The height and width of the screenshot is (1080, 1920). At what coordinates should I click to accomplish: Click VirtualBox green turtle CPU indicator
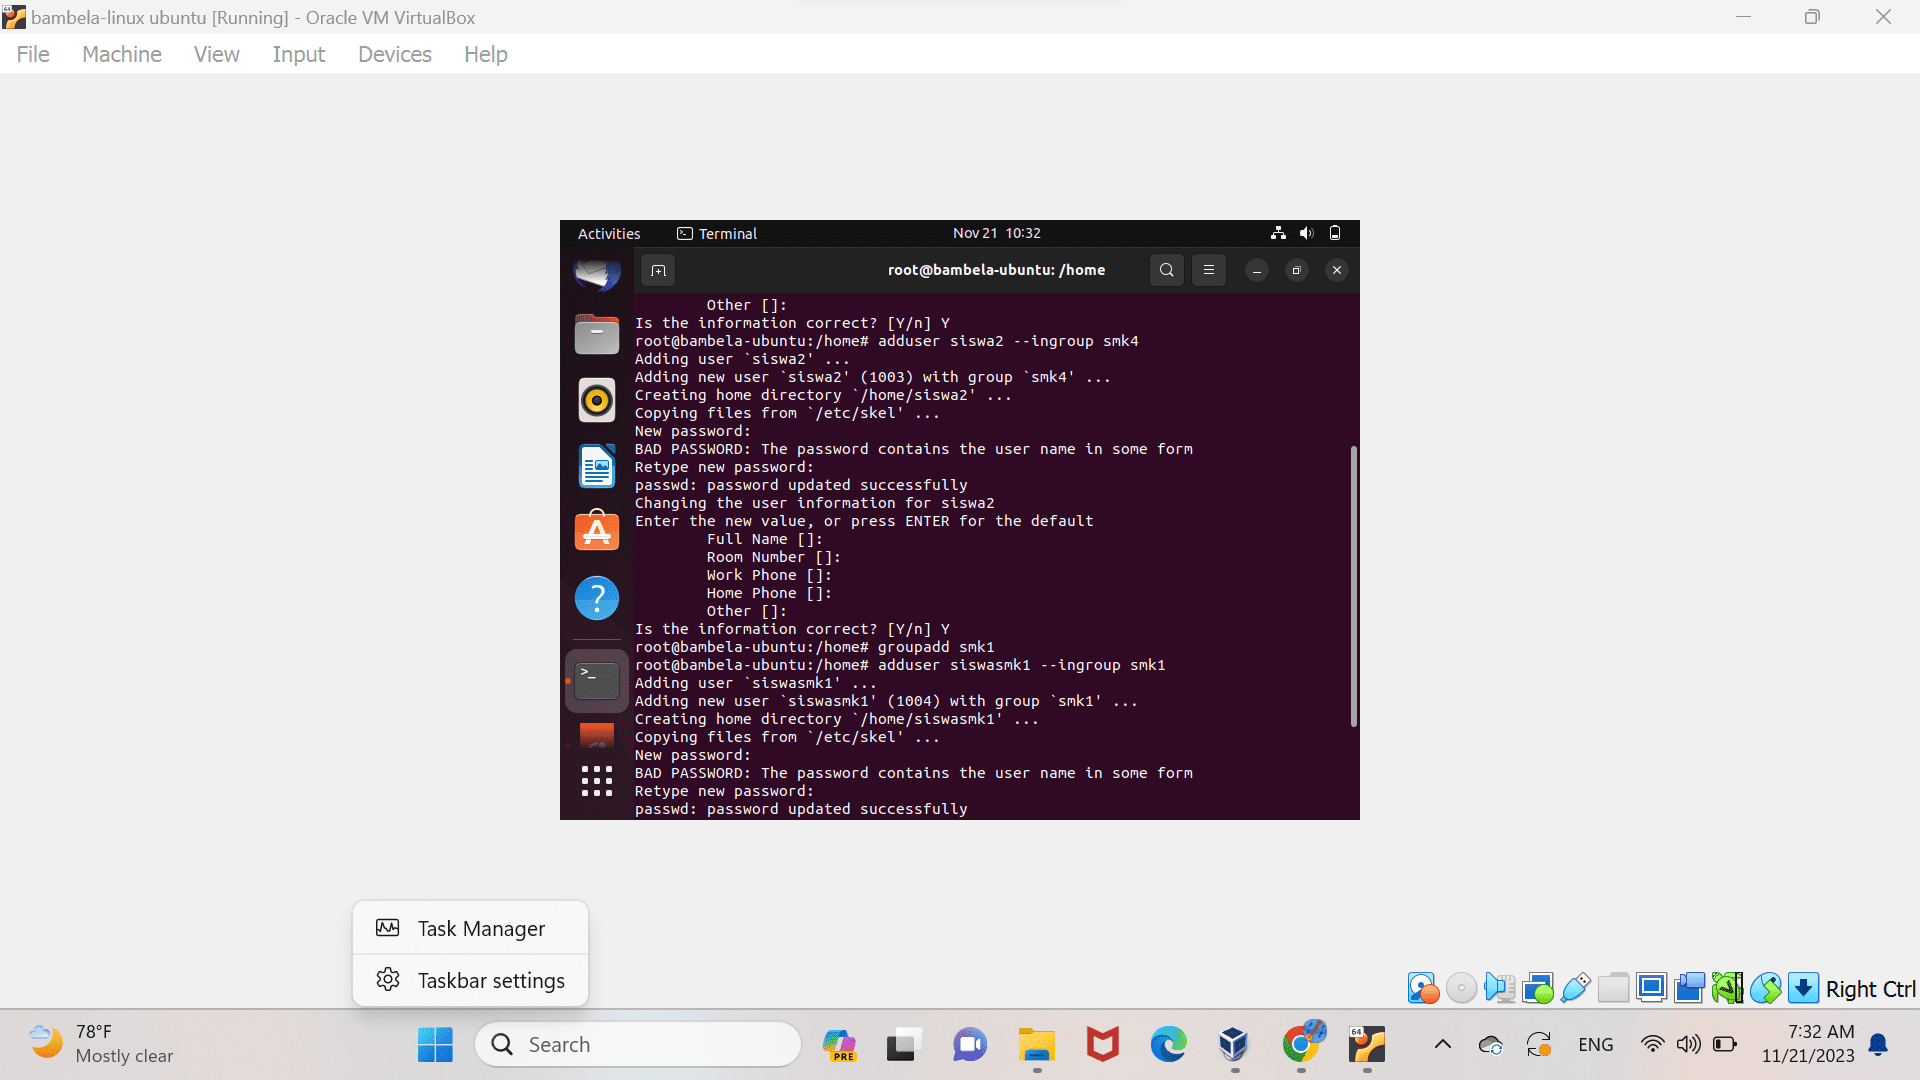1727,988
